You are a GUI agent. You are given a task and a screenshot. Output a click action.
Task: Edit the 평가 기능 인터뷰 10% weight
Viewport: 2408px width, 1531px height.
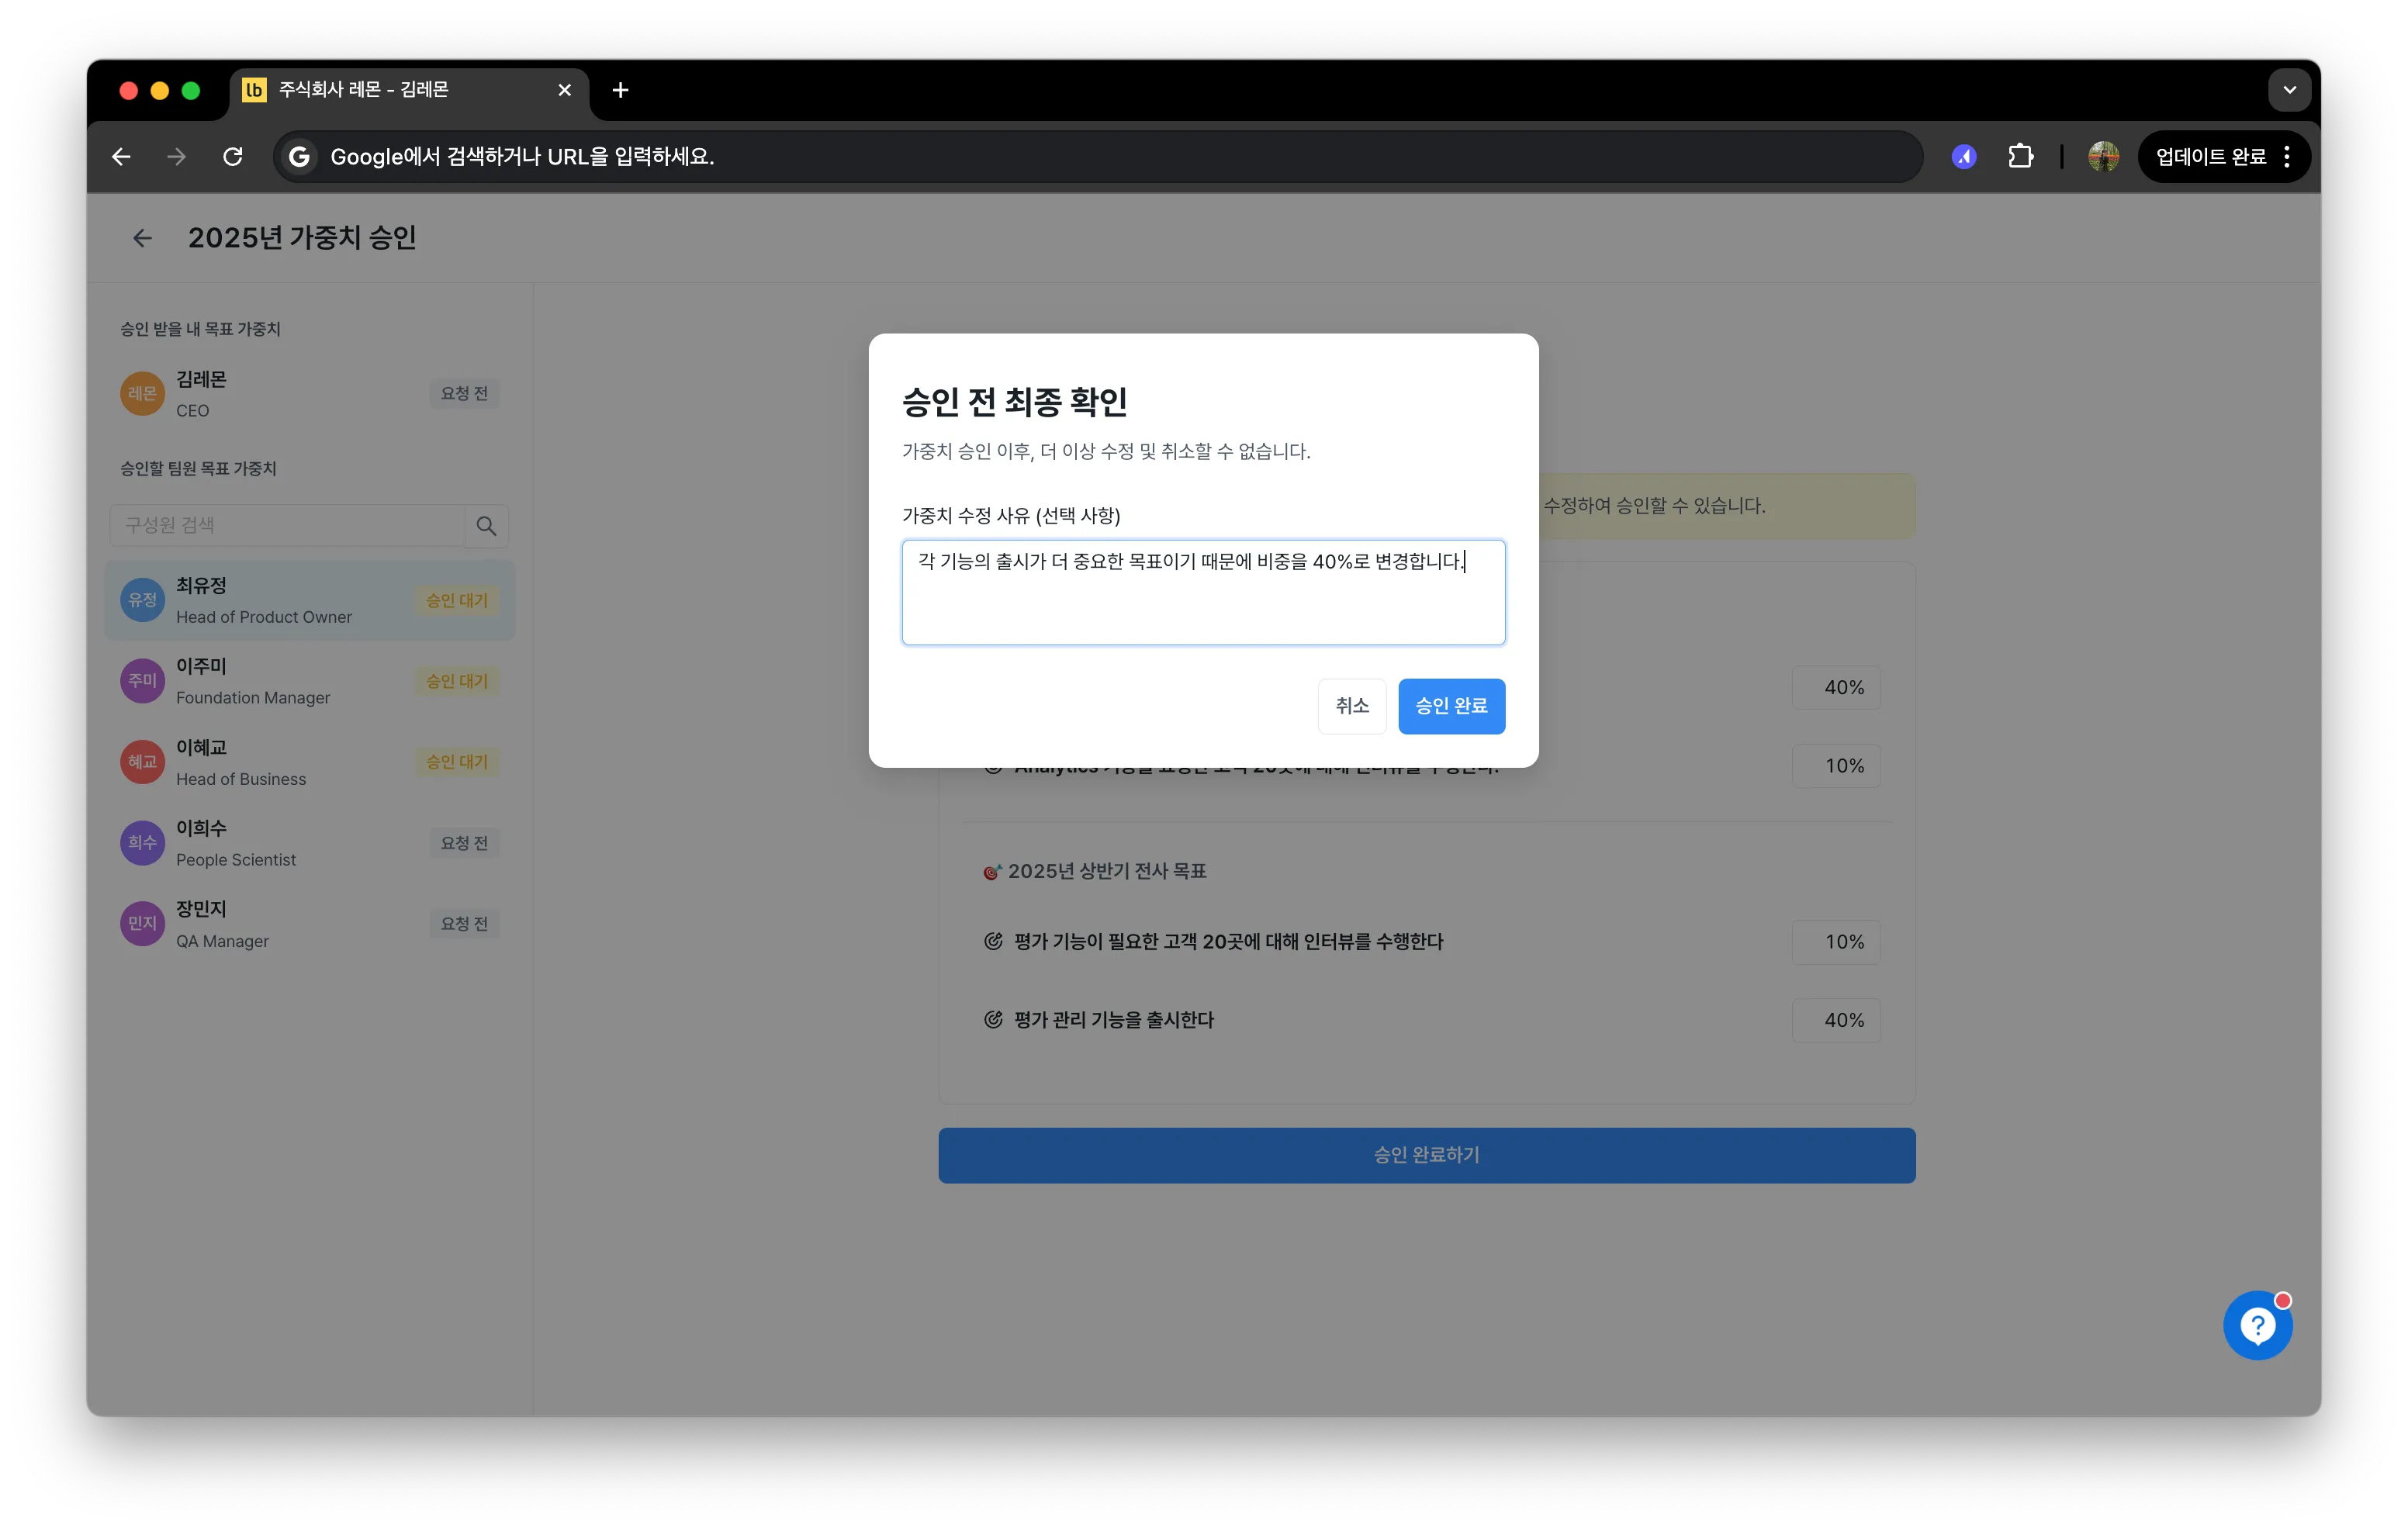[1836, 942]
